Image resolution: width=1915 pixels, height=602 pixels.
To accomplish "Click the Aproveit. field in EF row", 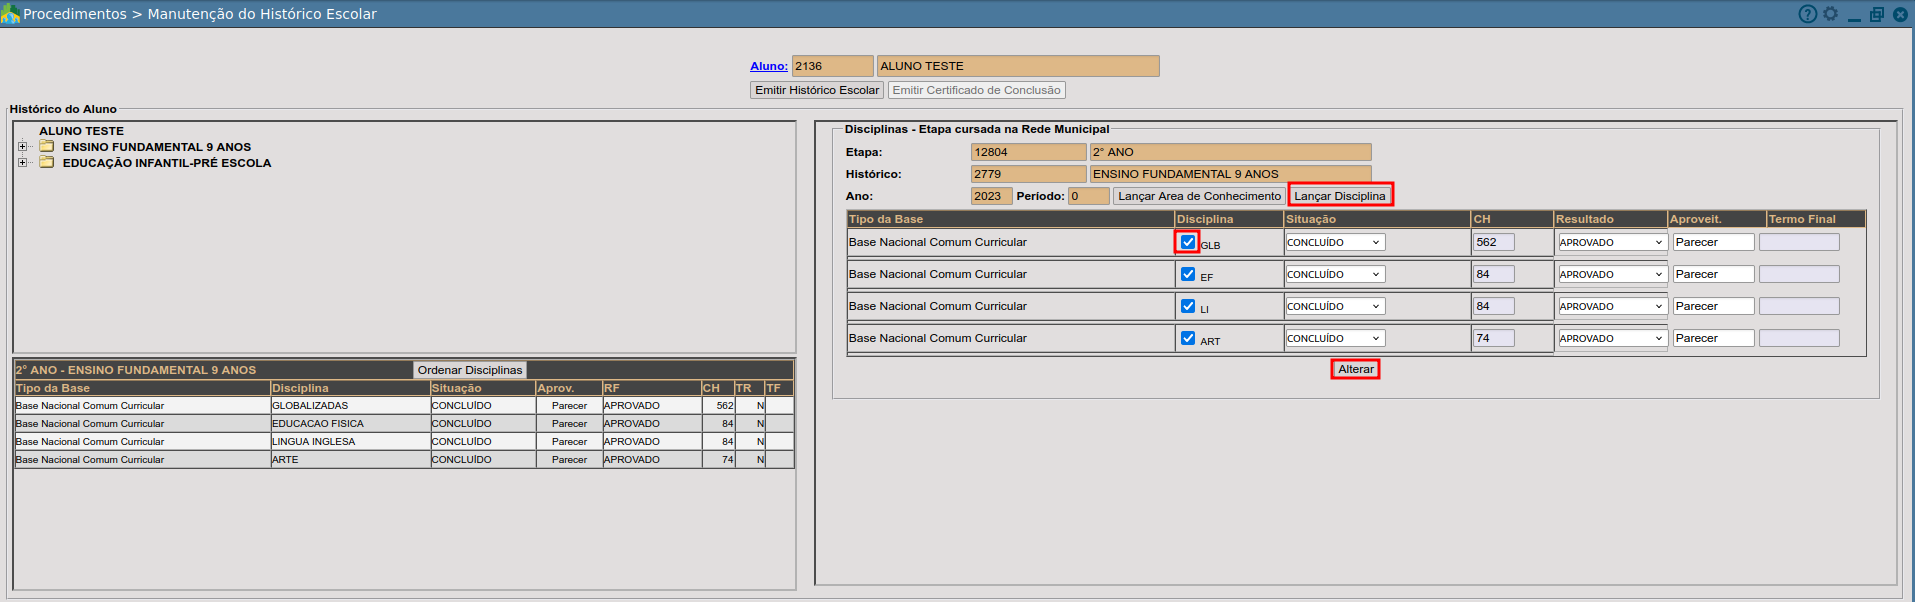I will point(1714,274).
